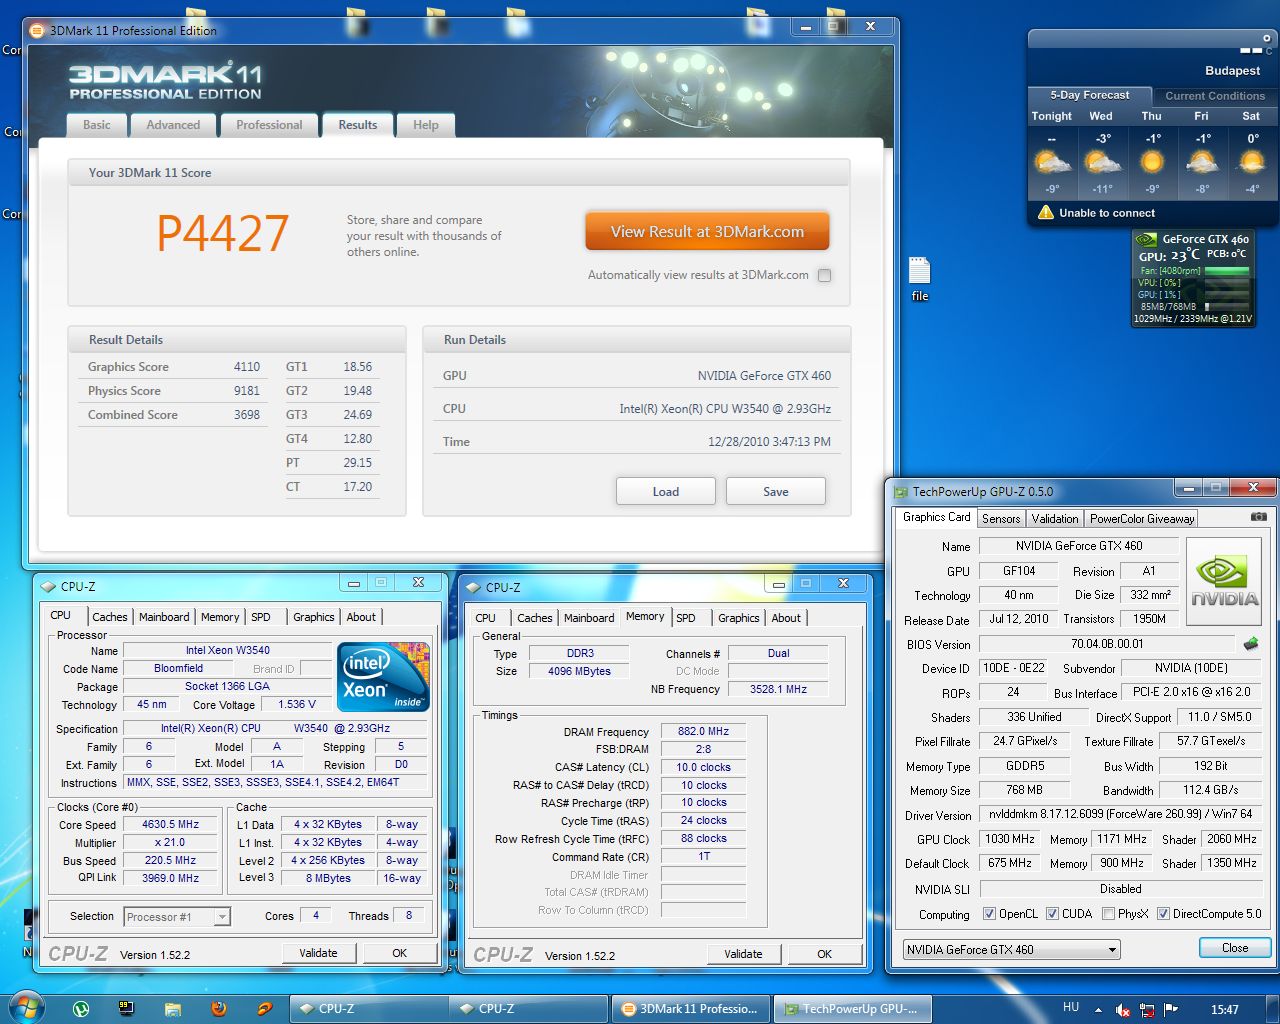Select the desktop icon named file
Image resolution: width=1280 pixels, height=1024 pixels.
[x=920, y=279]
